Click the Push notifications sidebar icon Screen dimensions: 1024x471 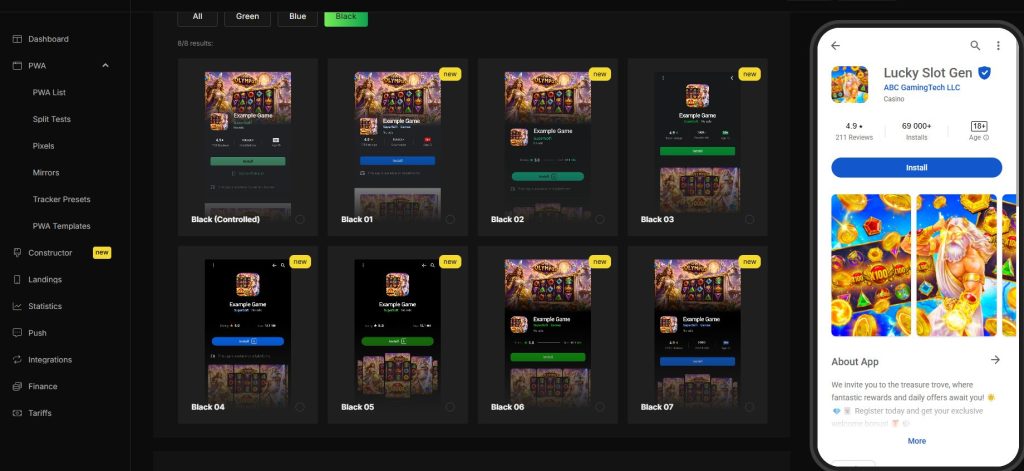point(18,333)
